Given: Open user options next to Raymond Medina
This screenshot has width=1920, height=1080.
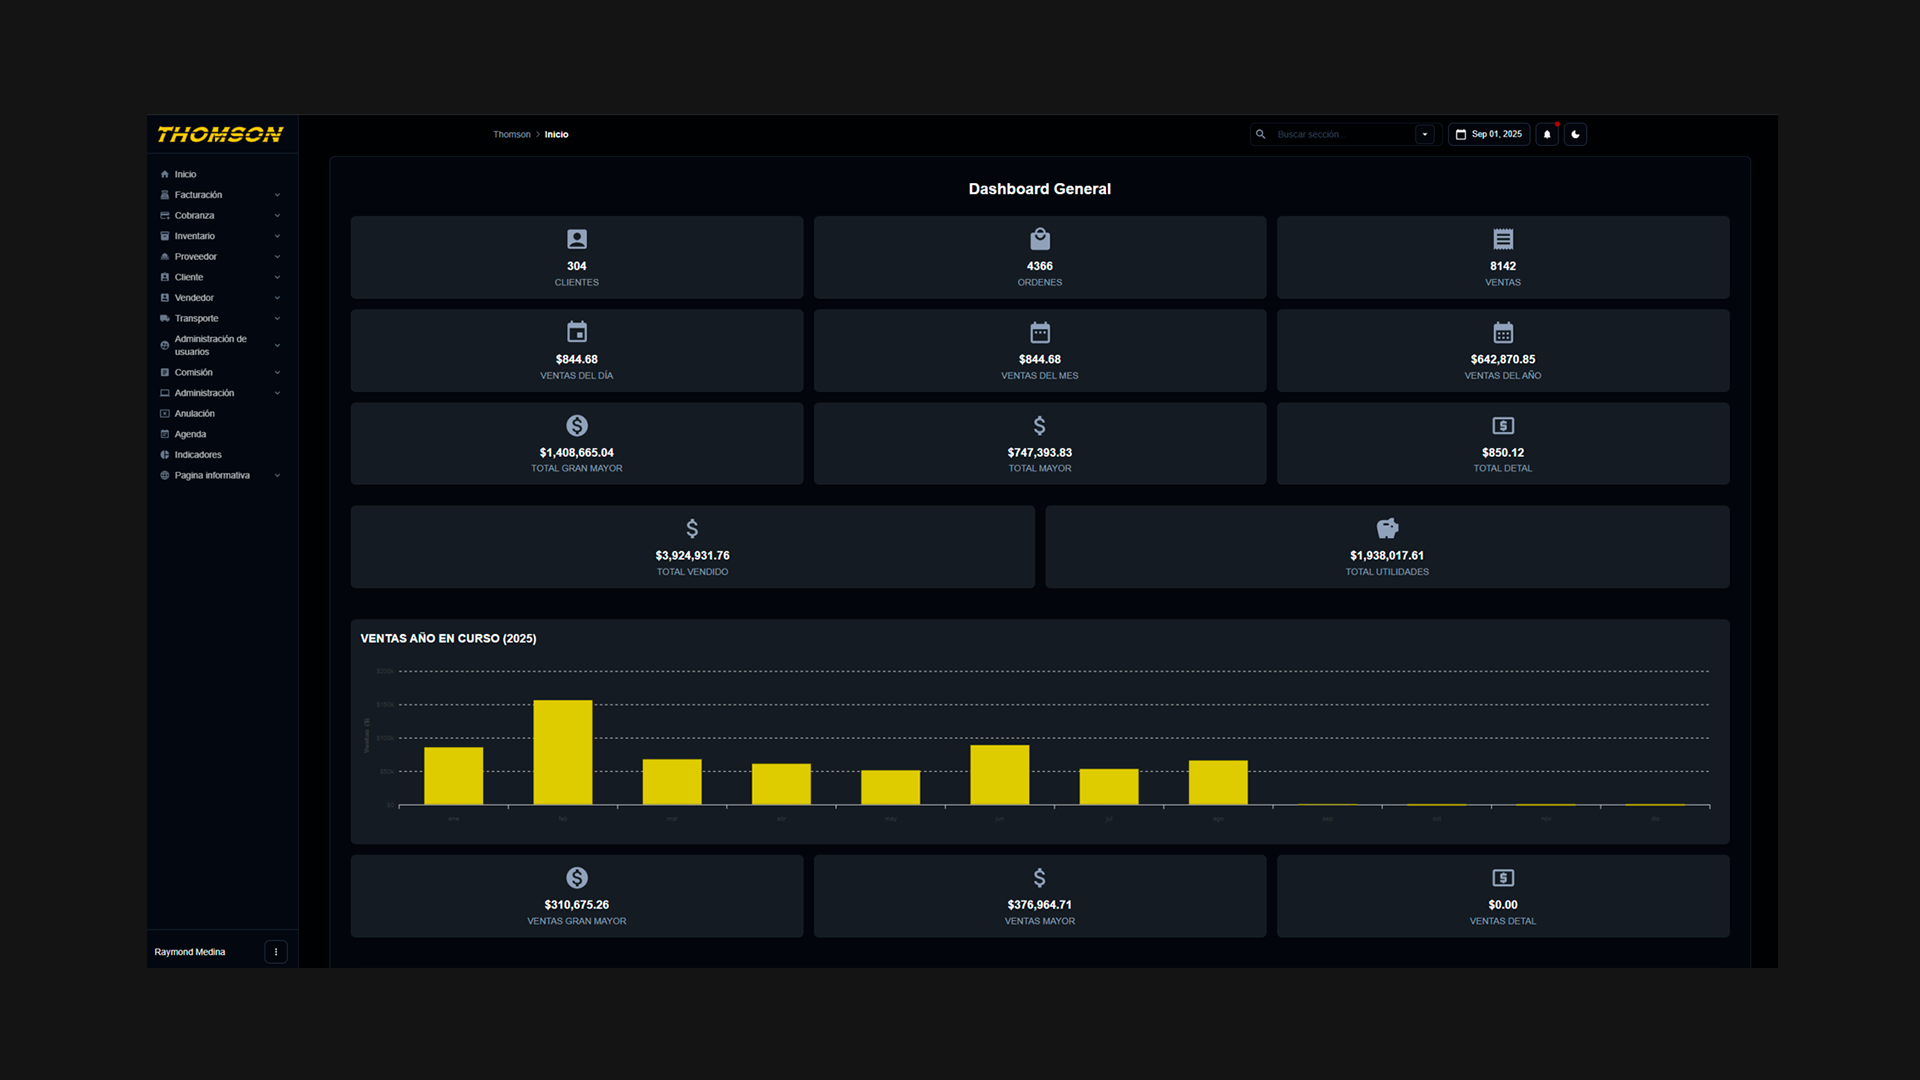Looking at the screenshot, I should point(276,952).
